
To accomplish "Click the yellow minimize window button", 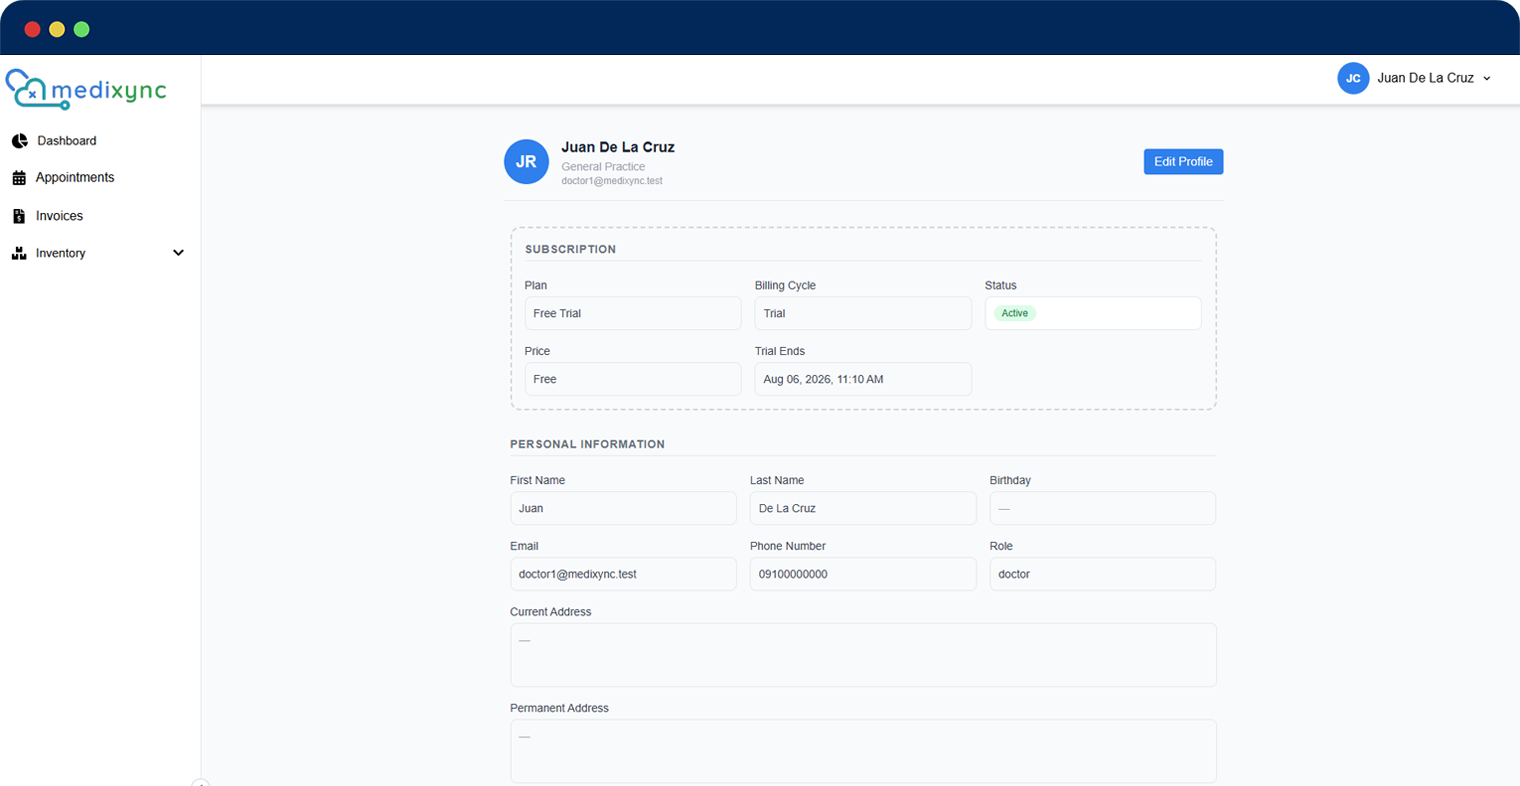I will pos(57,29).
